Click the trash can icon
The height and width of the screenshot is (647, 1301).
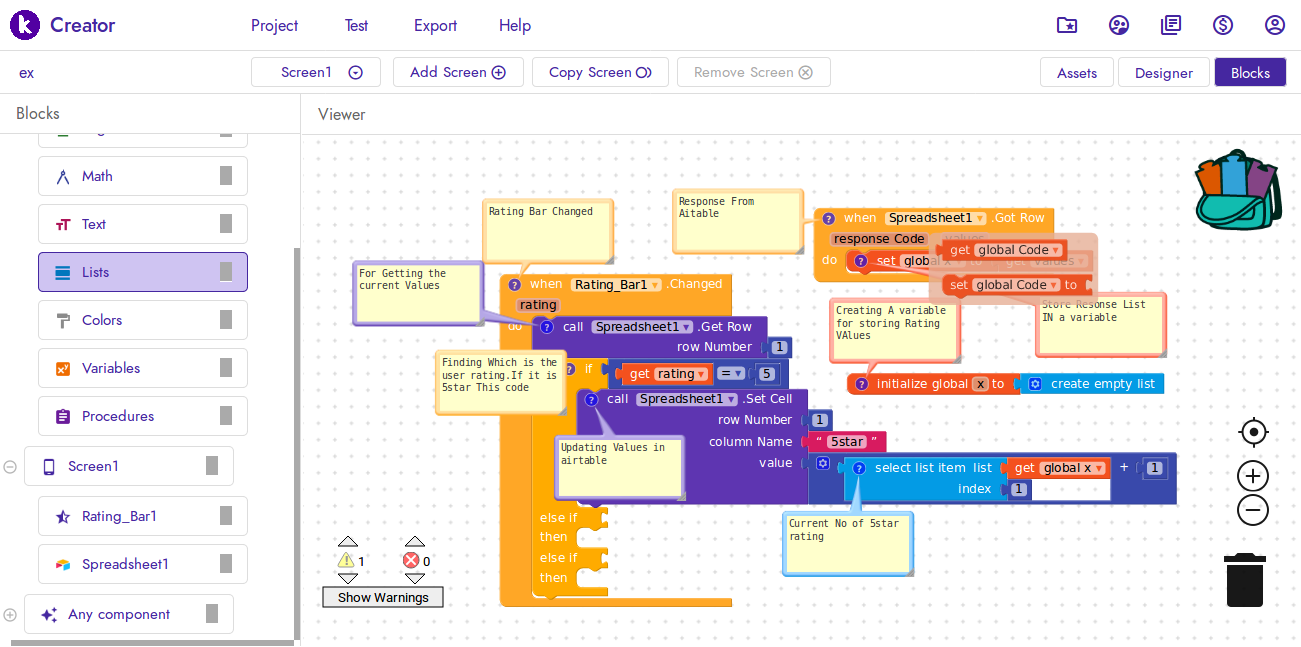point(1245,580)
